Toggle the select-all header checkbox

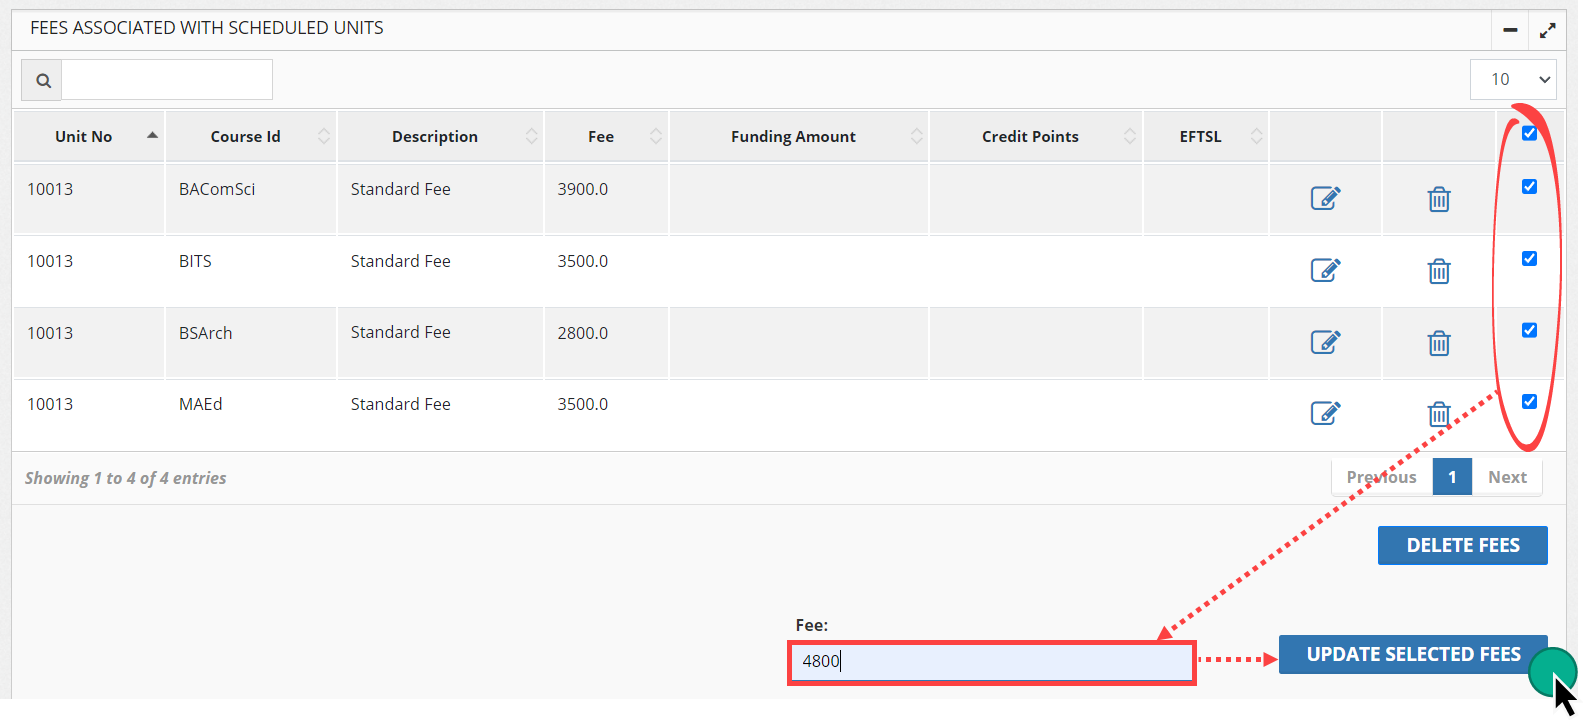(x=1529, y=133)
